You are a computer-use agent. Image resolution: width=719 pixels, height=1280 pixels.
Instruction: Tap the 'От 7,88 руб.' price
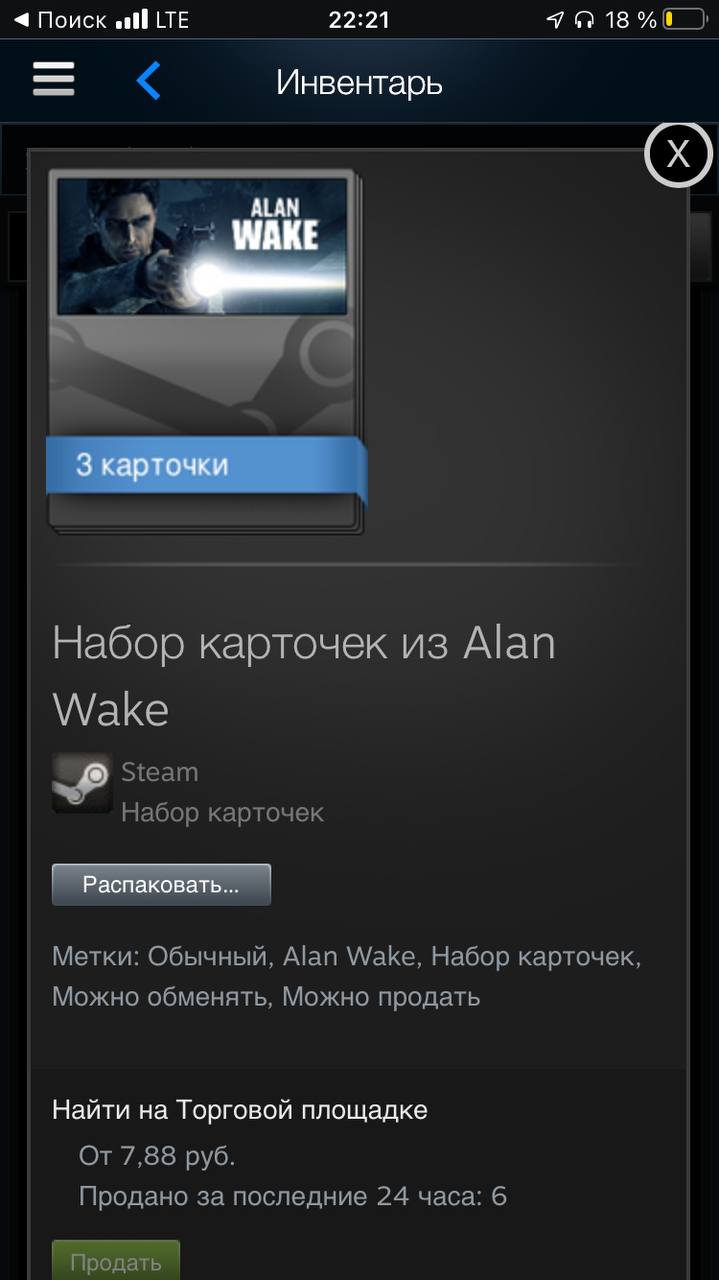coord(157,1157)
